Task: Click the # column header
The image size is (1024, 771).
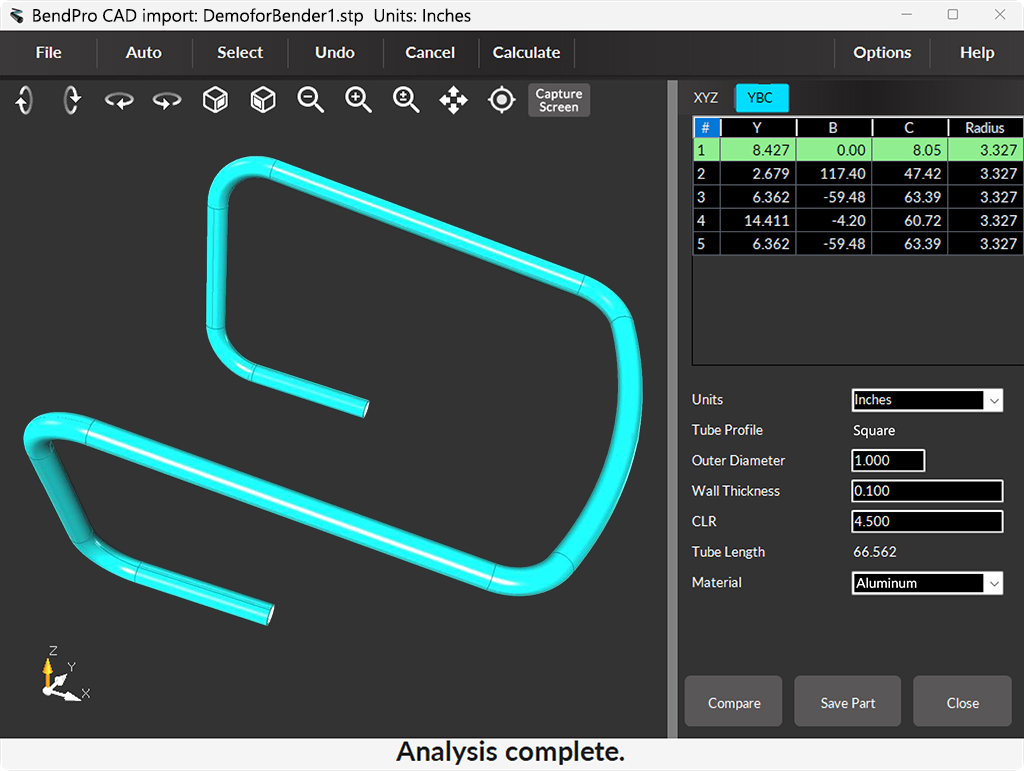Action: point(706,127)
